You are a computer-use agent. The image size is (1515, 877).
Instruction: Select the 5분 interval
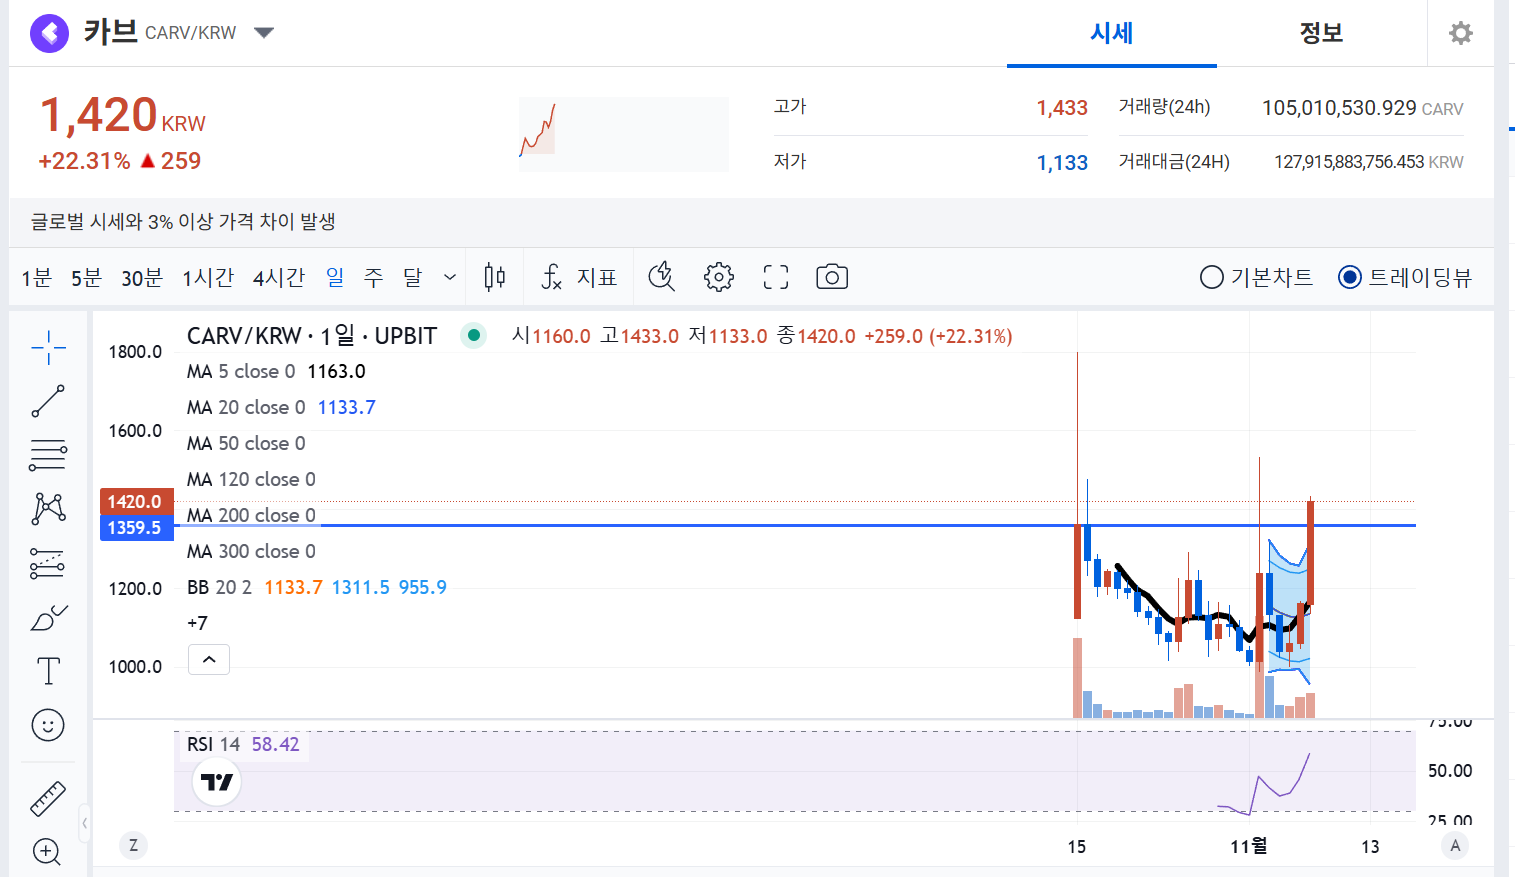(x=87, y=277)
